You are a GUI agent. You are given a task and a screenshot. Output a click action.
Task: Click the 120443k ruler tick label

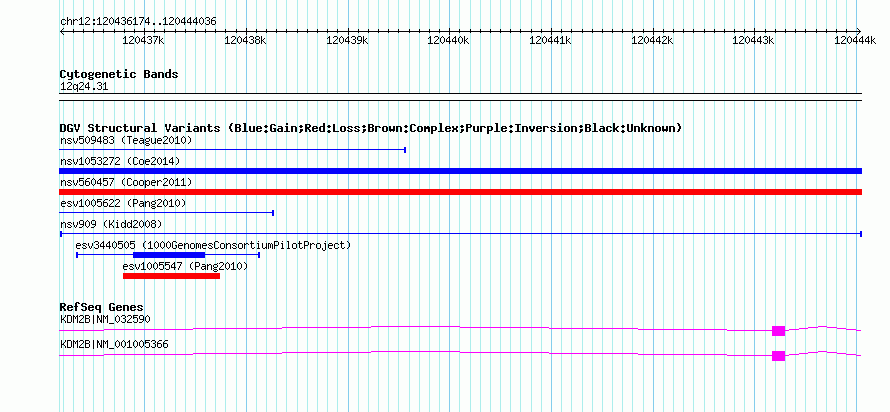754,40
